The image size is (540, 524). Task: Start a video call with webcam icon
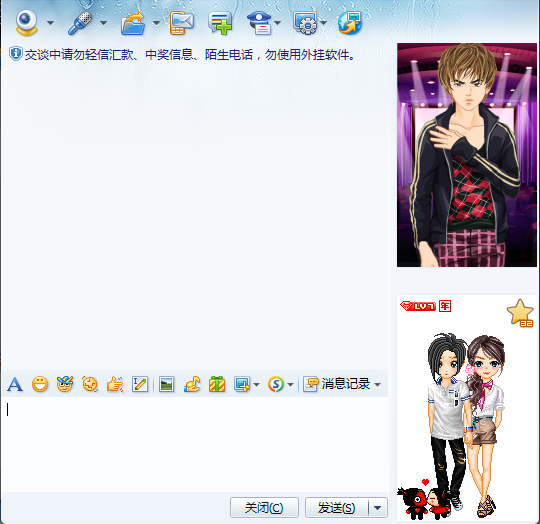tap(27, 23)
